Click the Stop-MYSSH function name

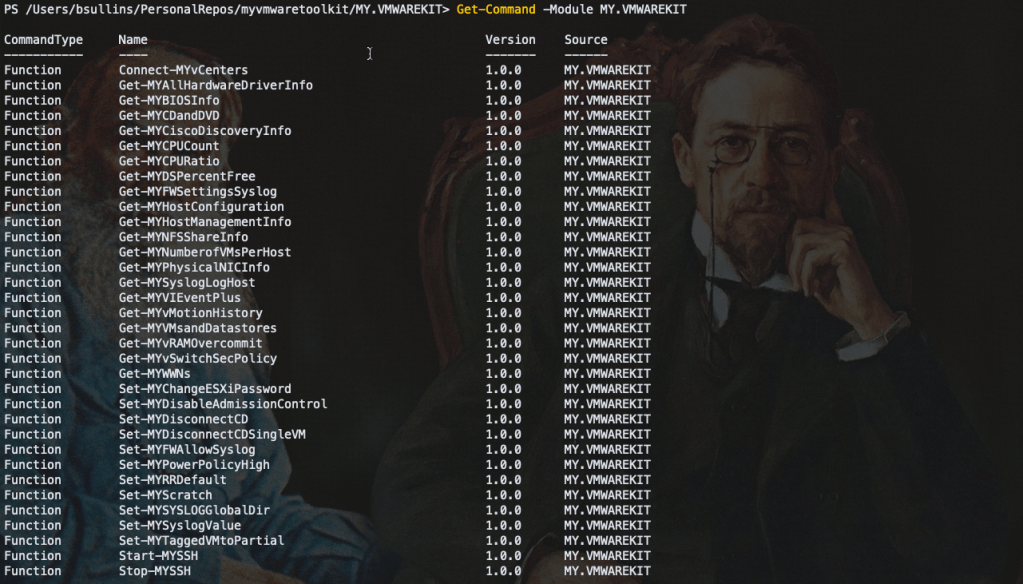coord(154,571)
